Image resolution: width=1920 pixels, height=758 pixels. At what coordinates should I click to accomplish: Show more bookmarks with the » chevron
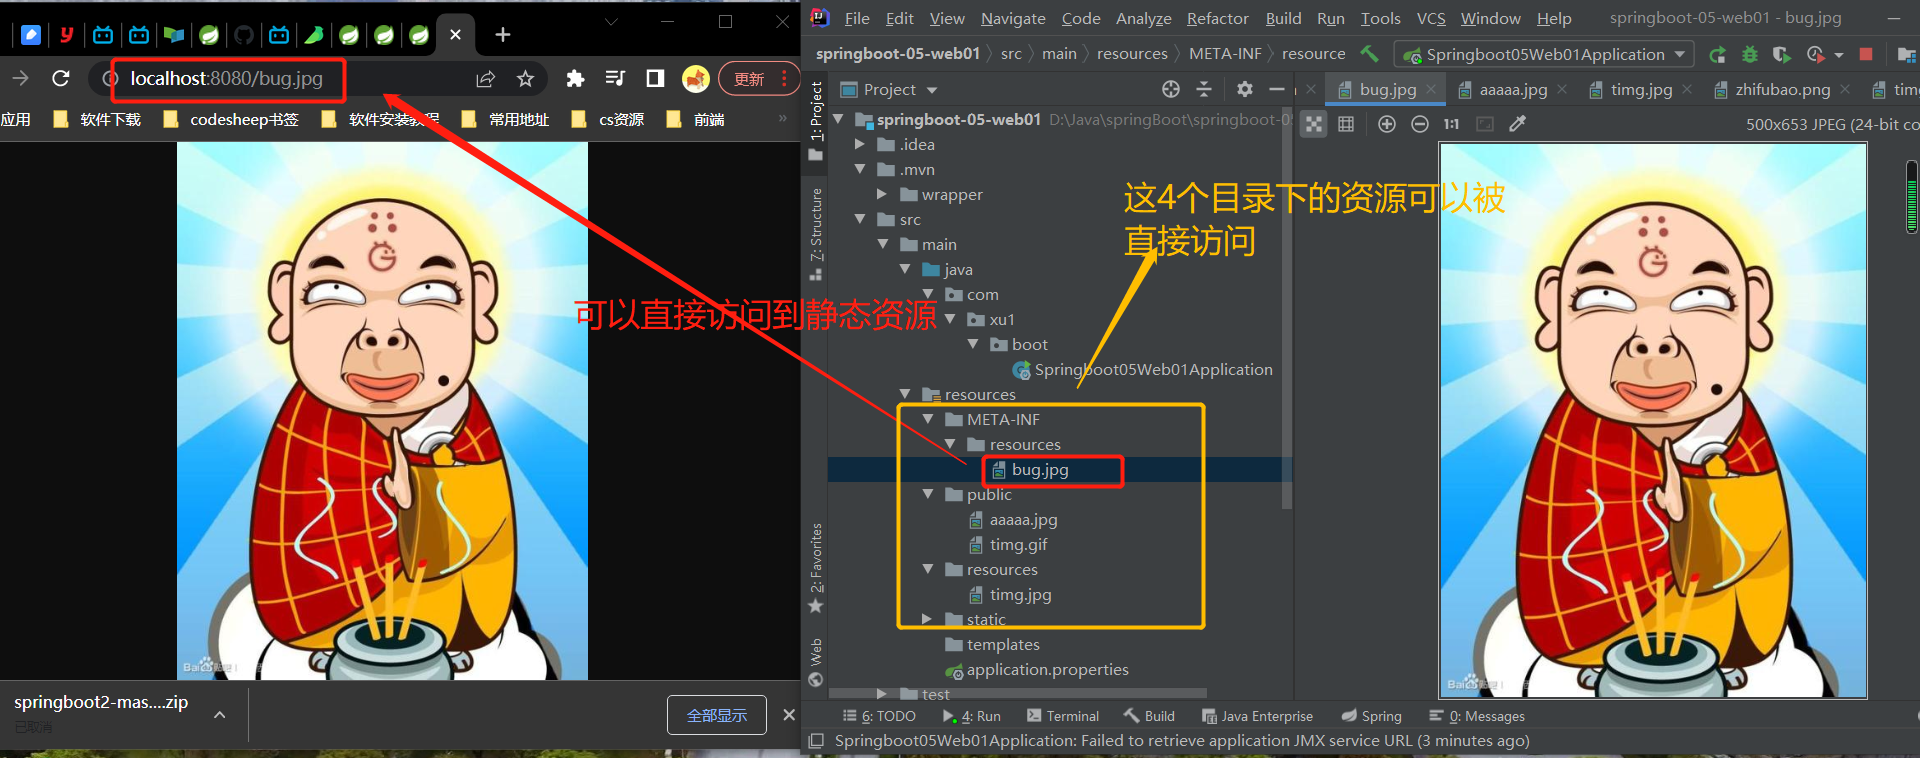(783, 119)
